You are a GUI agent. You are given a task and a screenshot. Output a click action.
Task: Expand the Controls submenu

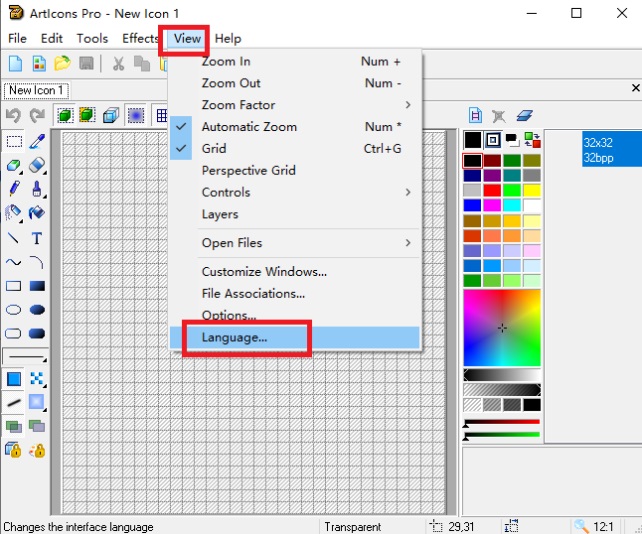click(295, 192)
